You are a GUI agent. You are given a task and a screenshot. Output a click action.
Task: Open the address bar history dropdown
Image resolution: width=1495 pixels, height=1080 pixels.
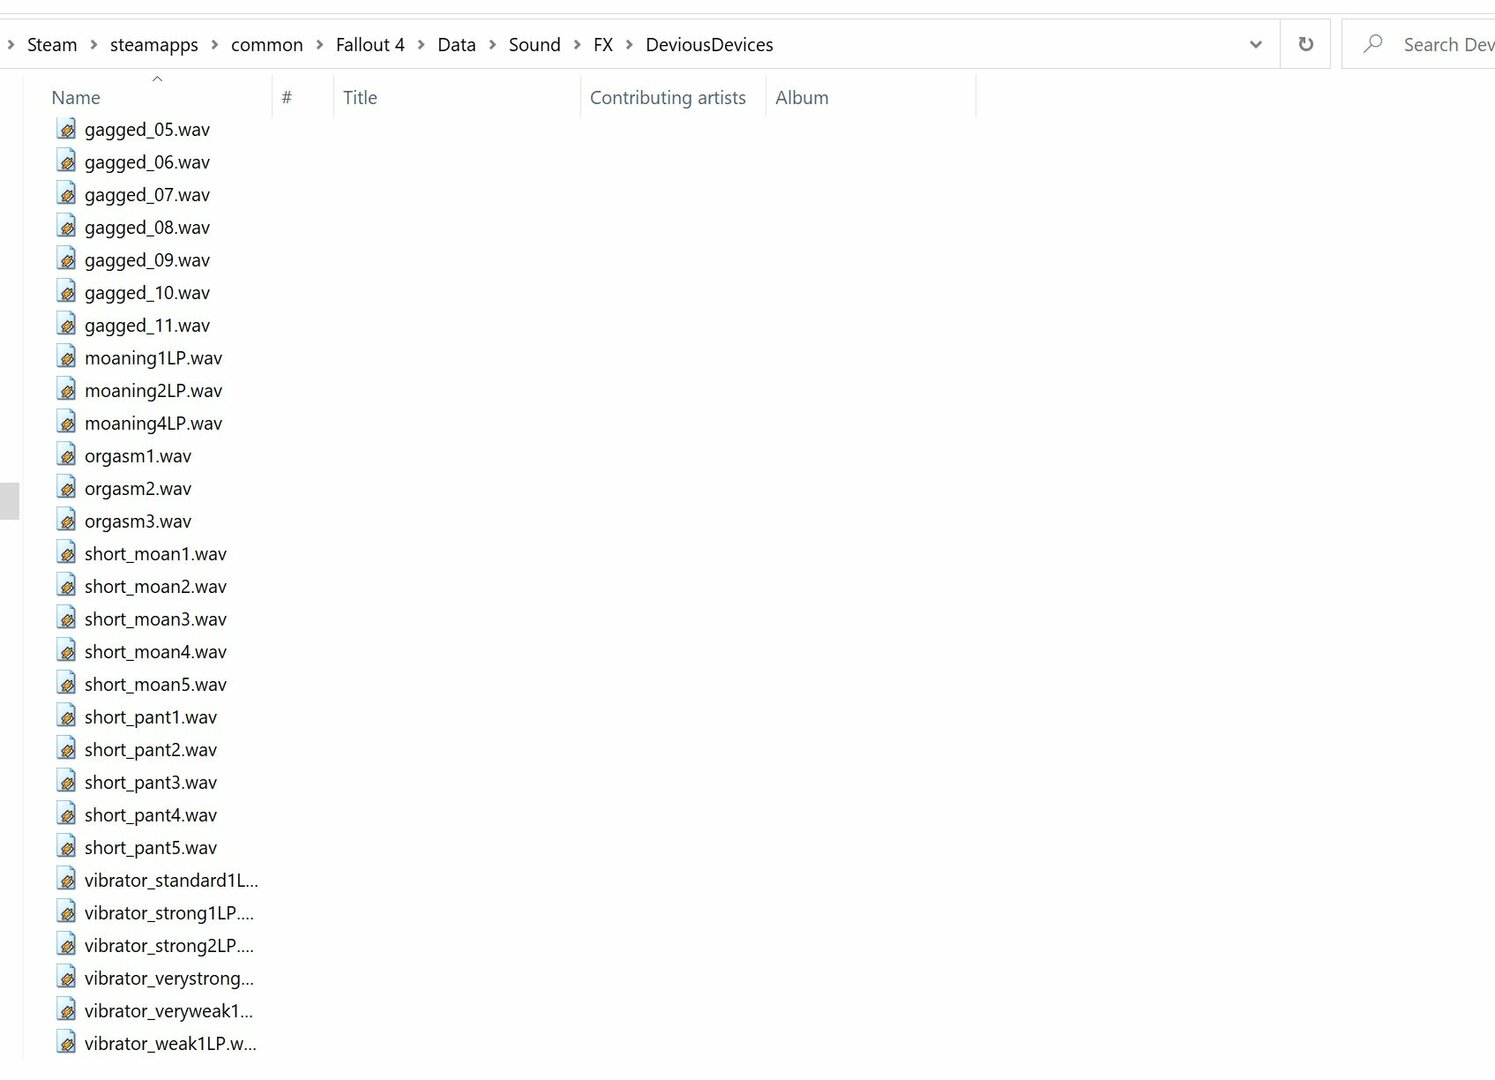click(1256, 44)
